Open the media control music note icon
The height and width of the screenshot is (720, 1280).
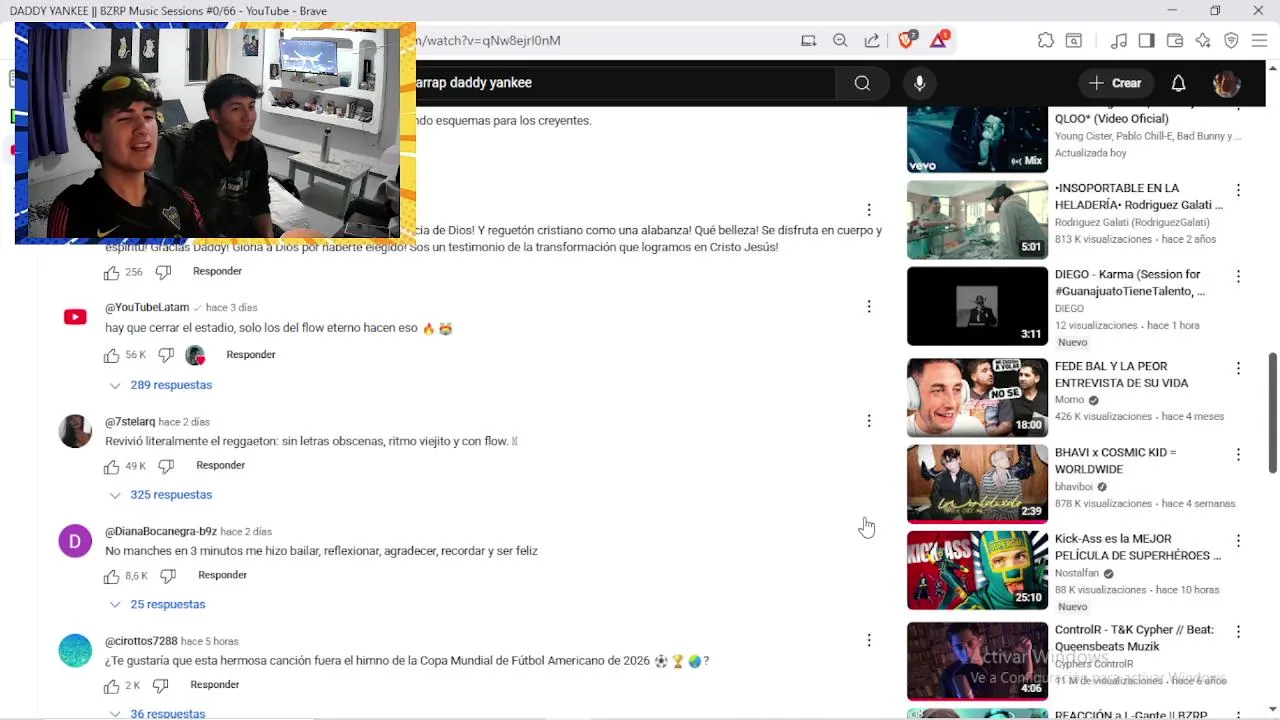1119,40
